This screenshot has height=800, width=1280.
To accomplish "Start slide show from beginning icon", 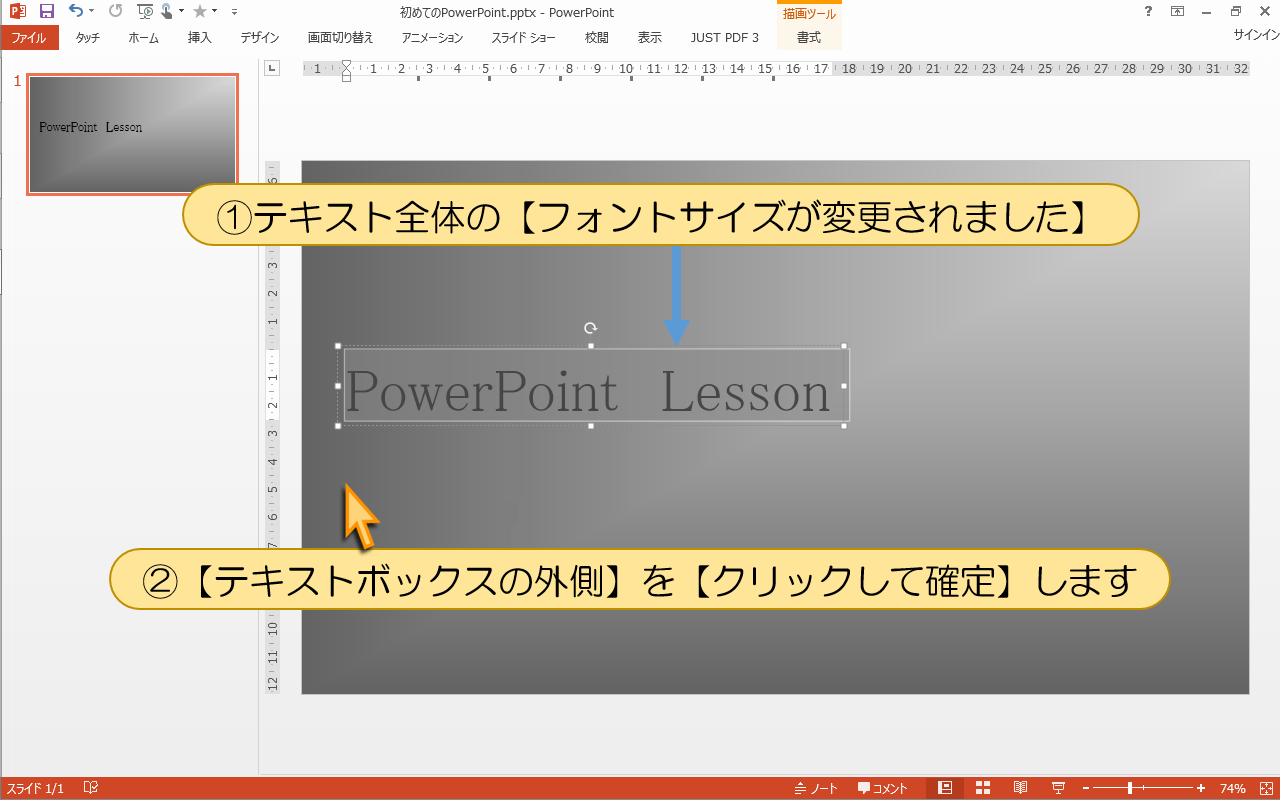I will click(145, 12).
